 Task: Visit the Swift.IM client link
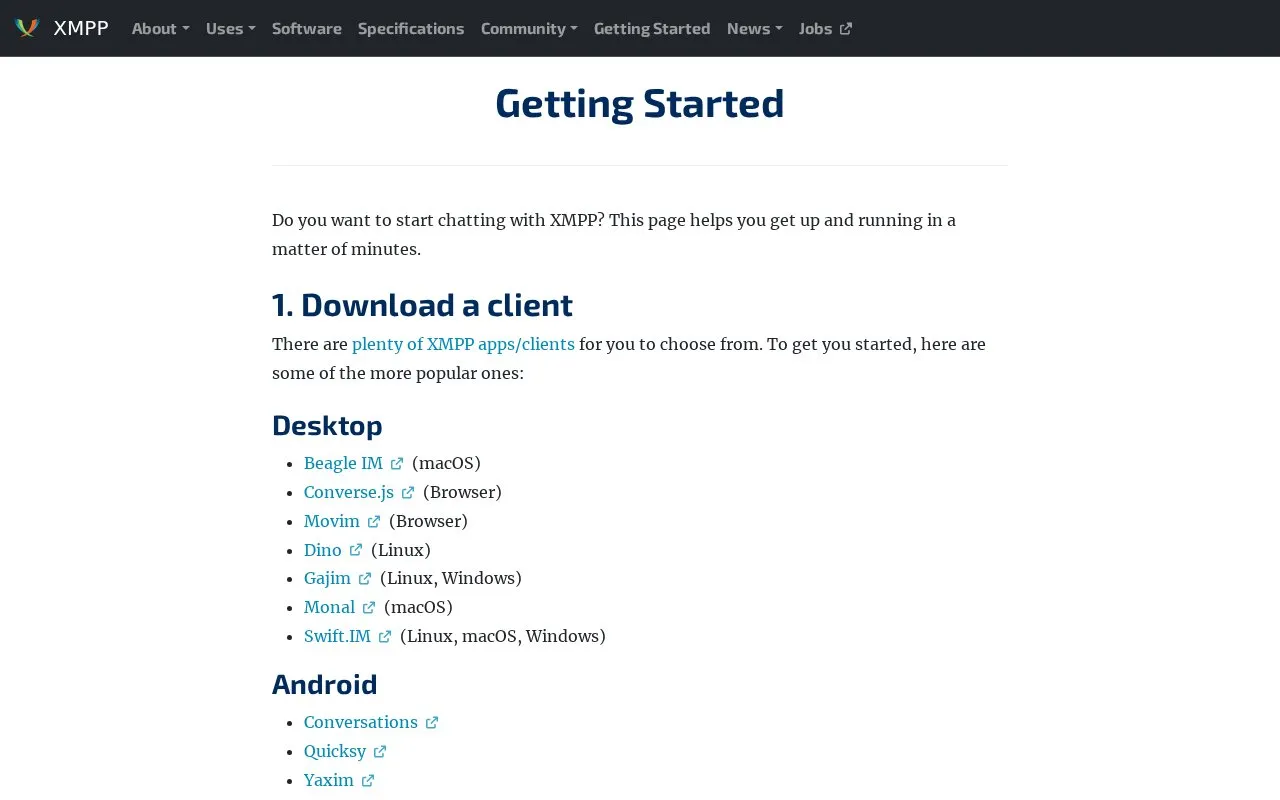tap(337, 636)
